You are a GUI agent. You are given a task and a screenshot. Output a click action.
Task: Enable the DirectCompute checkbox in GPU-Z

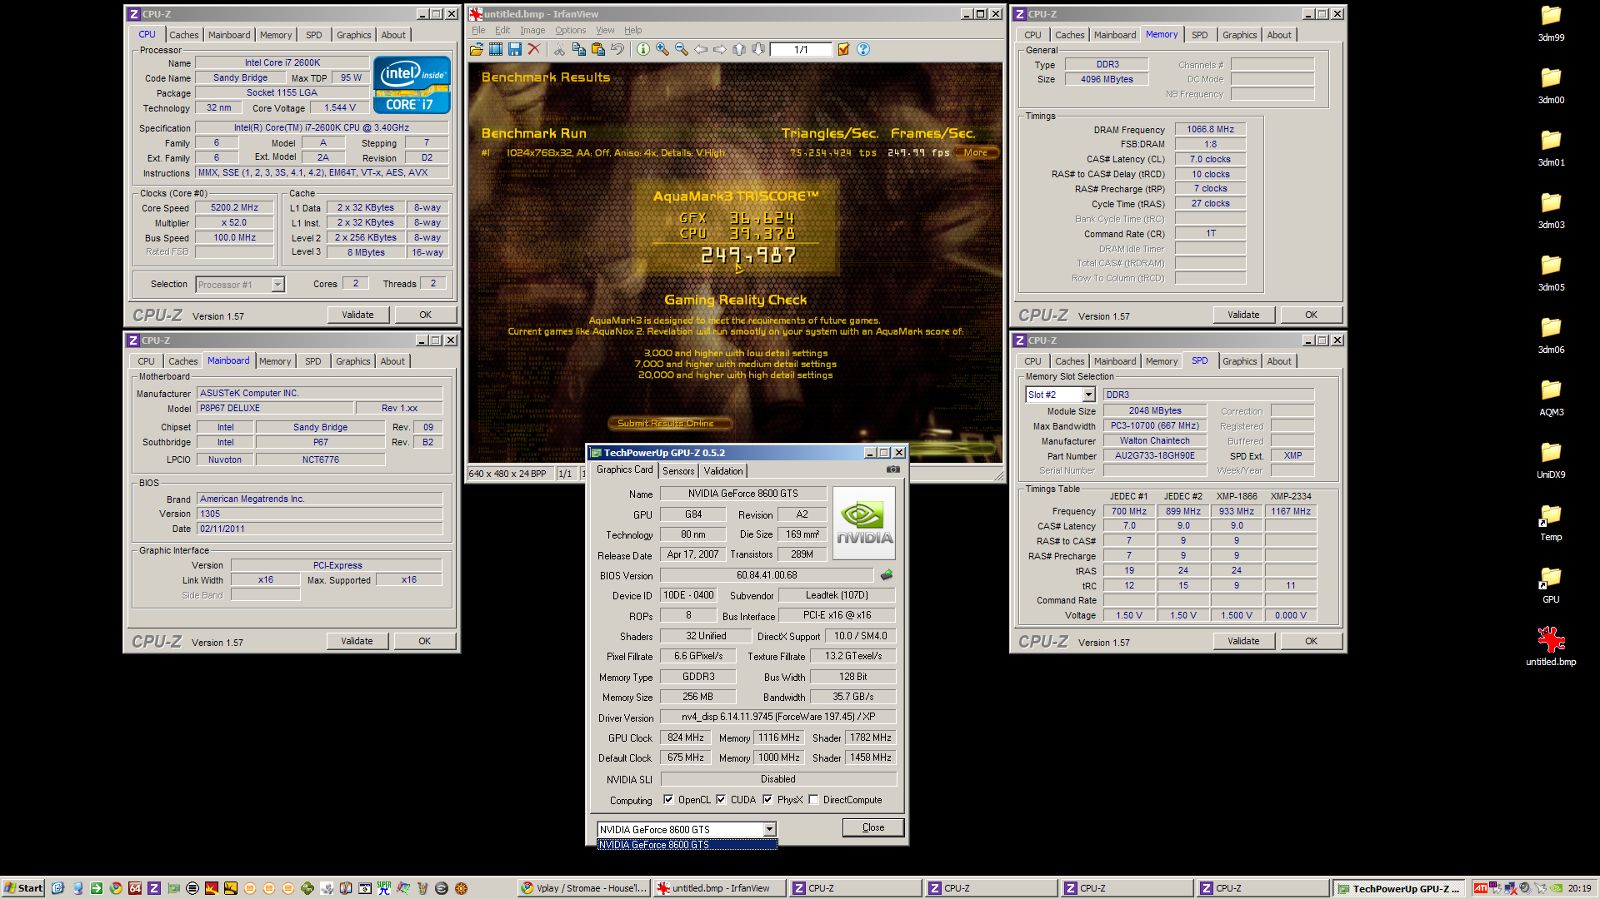coord(813,800)
